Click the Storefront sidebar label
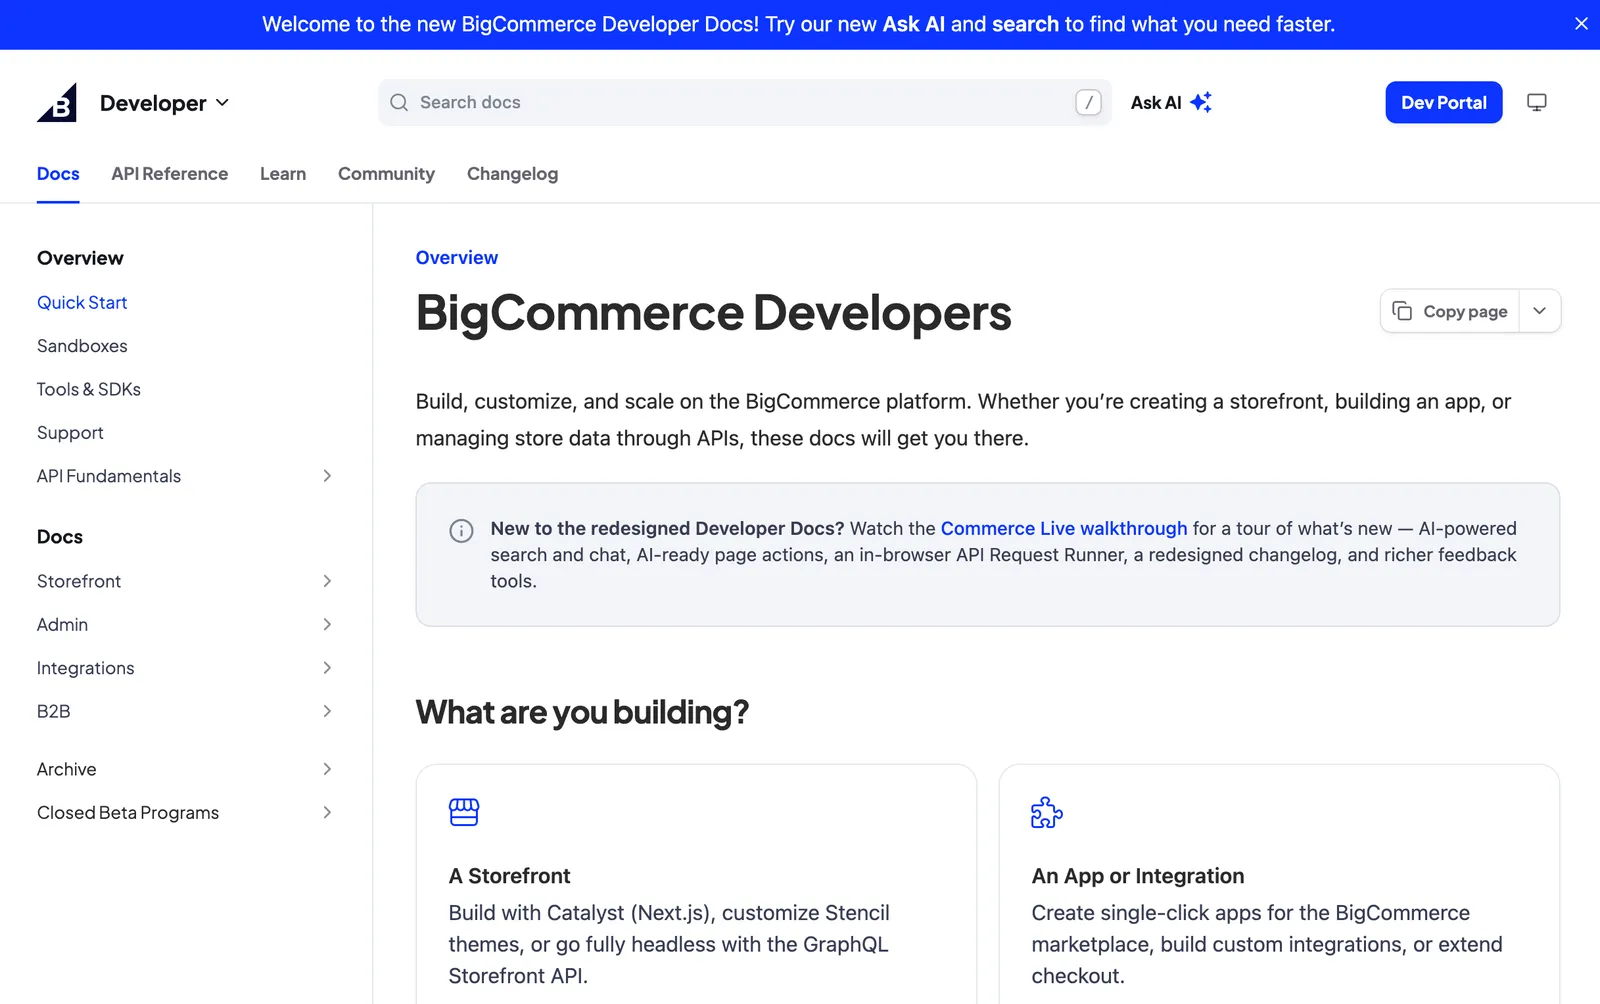This screenshot has width=1600, height=1004. coord(79,581)
